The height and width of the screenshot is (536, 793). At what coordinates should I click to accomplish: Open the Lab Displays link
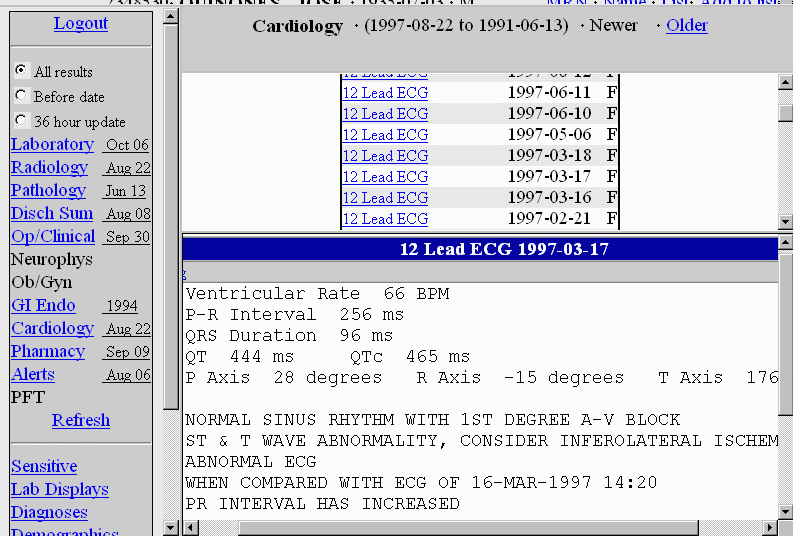(60, 489)
